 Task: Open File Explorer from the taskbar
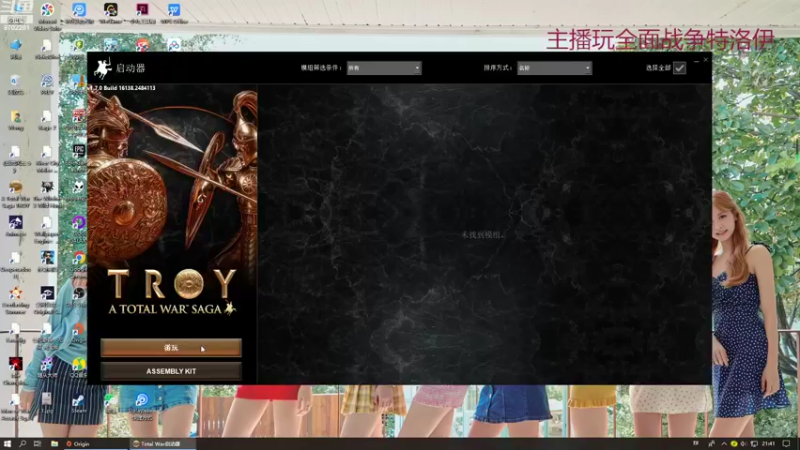[54, 443]
